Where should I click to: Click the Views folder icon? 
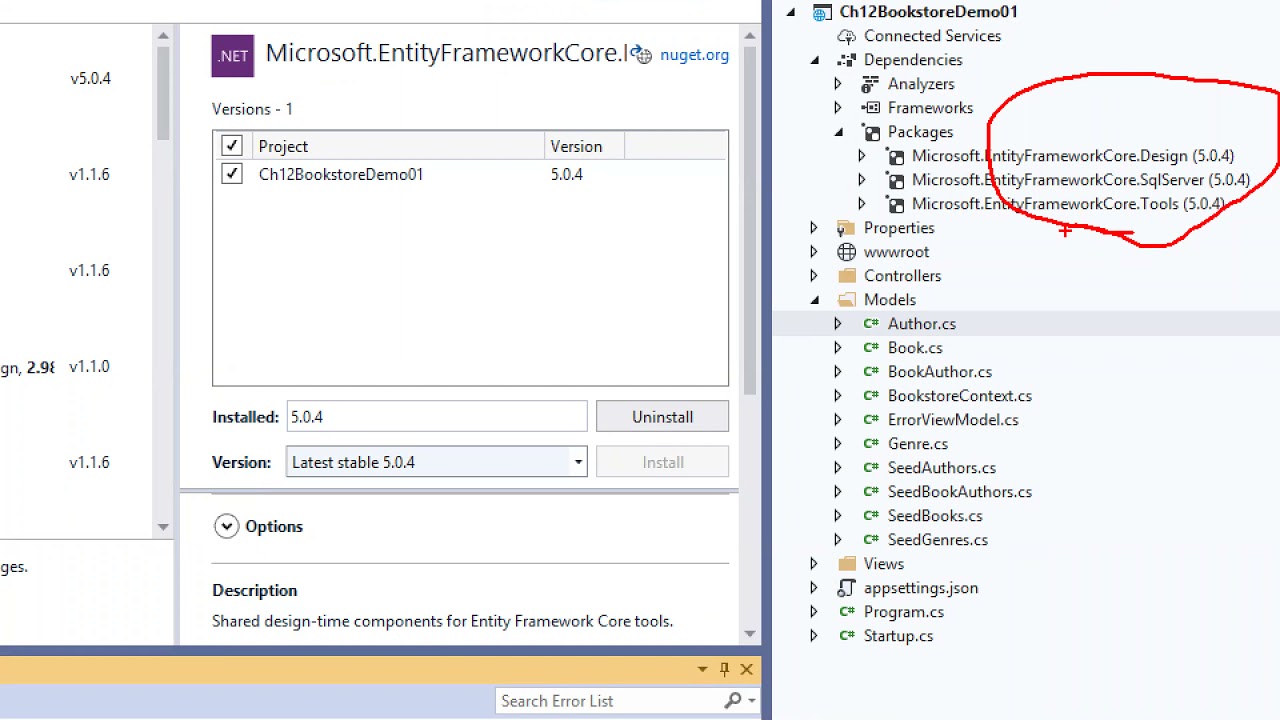coord(846,564)
